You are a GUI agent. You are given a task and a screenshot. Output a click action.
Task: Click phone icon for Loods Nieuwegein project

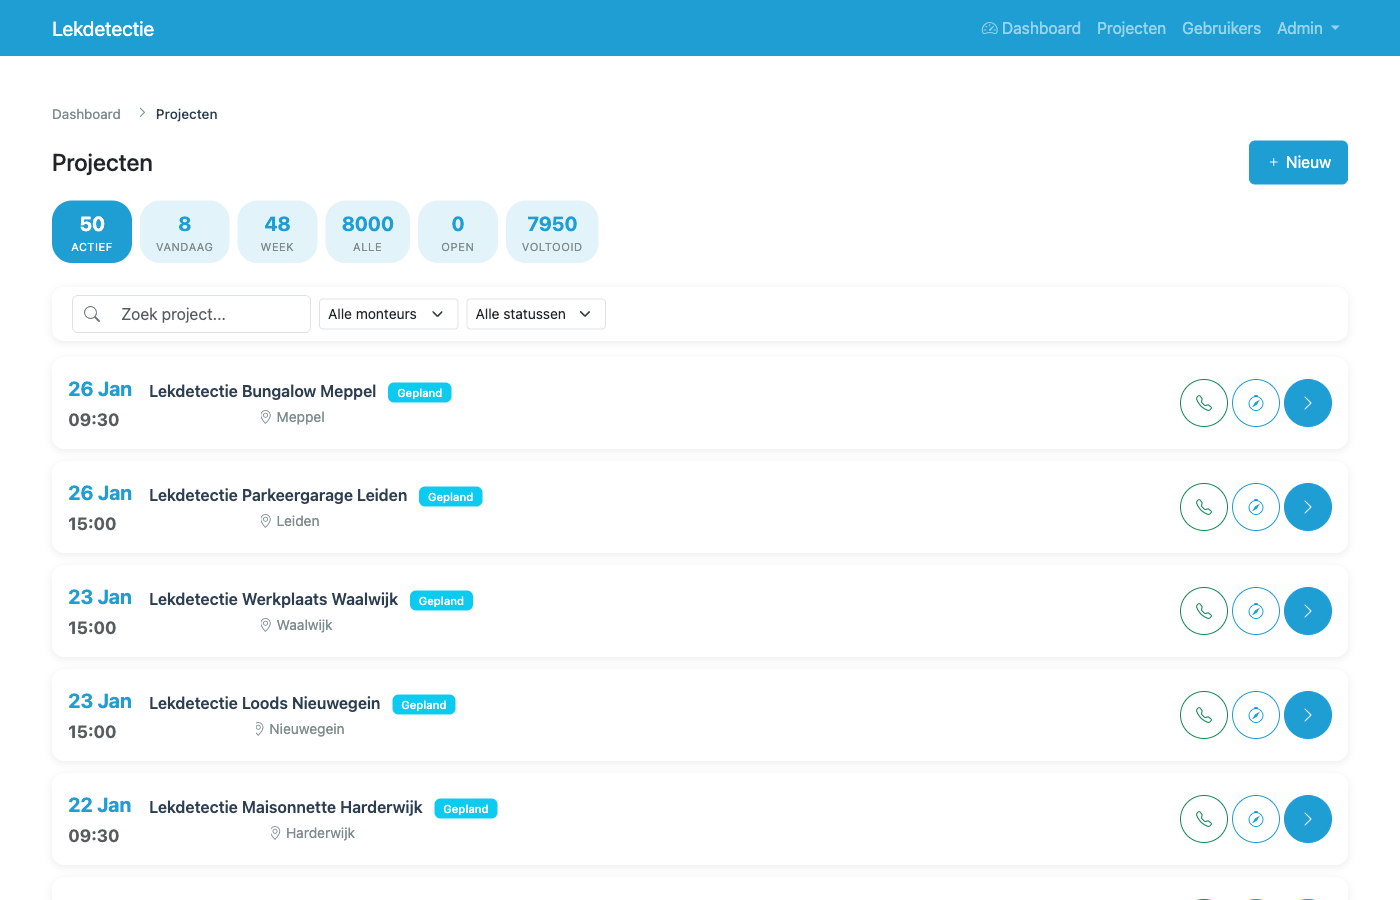(1204, 715)
